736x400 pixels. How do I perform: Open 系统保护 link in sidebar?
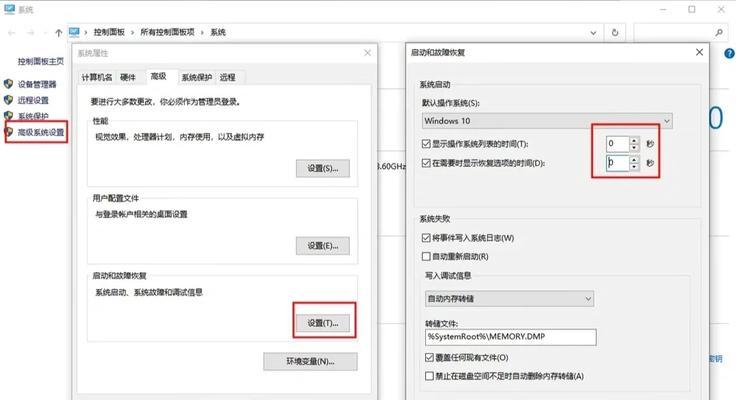[33, 115]
